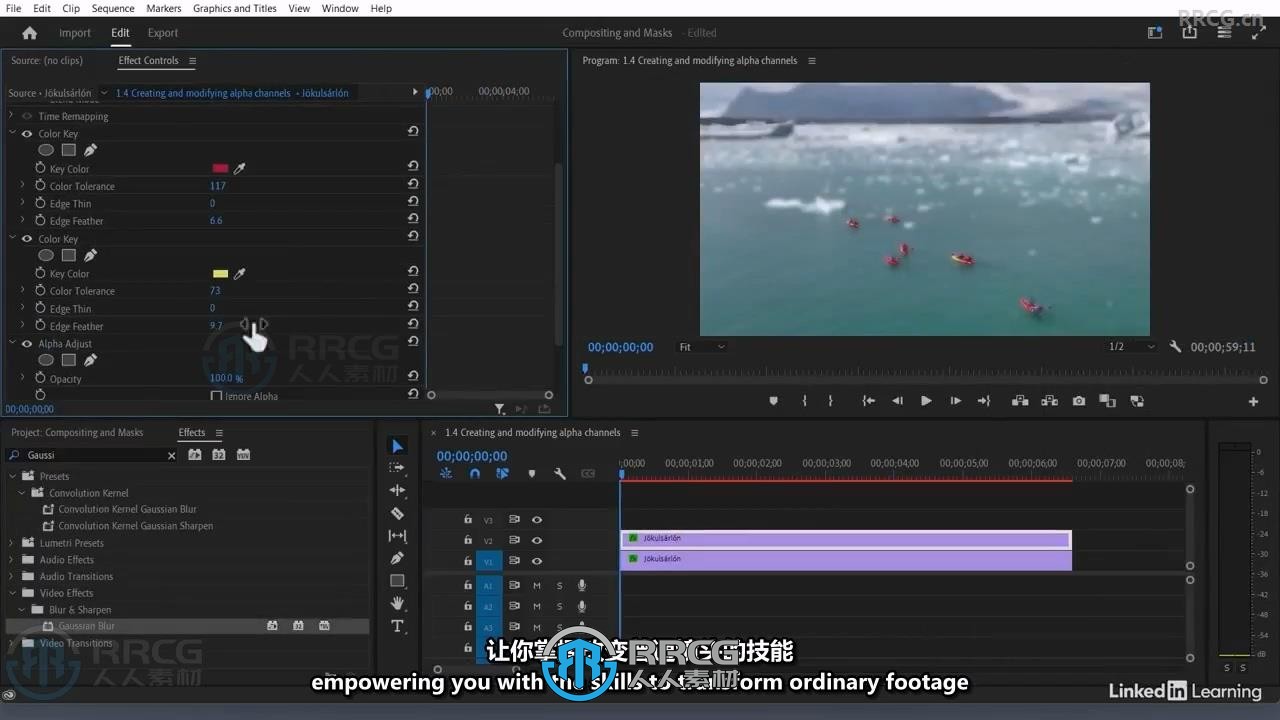Toggle V3 track output eye
1280x720 pixels.
[x=537, y=520]
